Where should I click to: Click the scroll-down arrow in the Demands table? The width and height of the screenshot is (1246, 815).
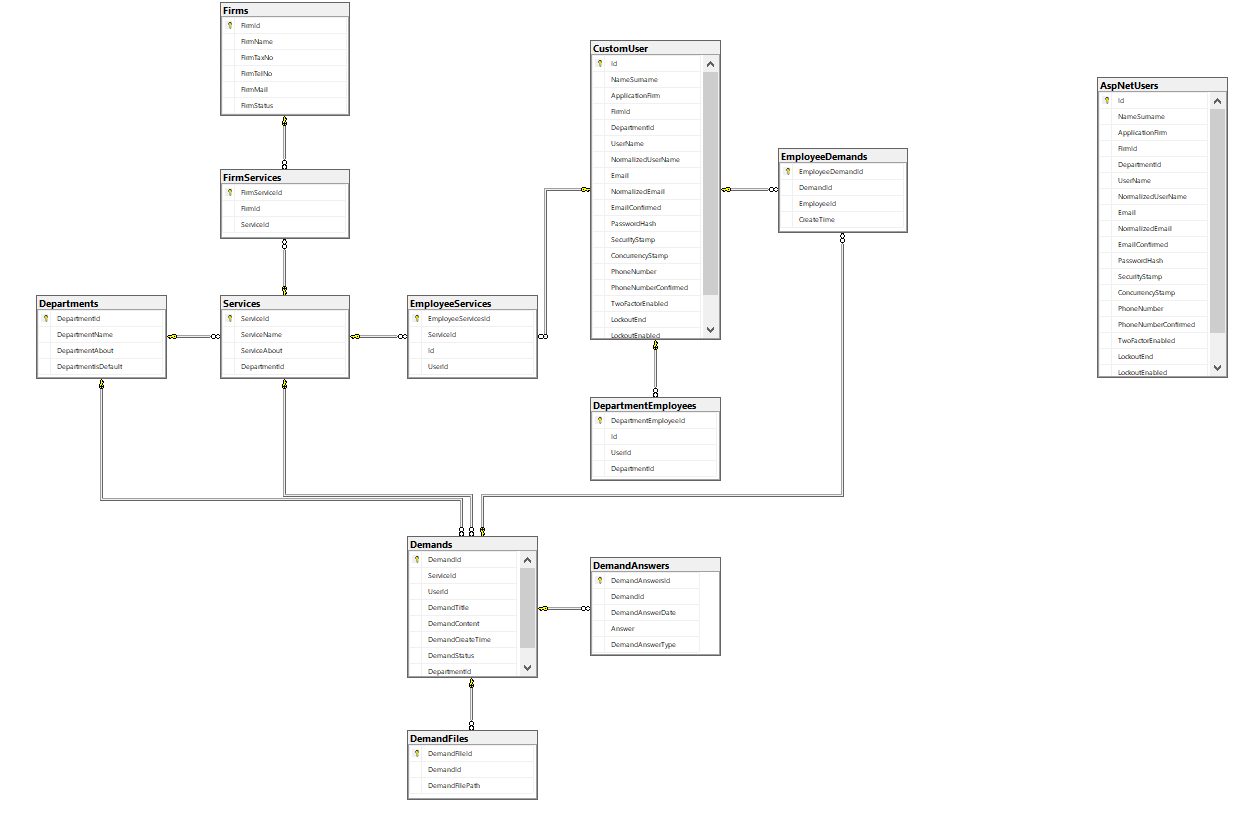pyautogui.click(x=527, y=667)
